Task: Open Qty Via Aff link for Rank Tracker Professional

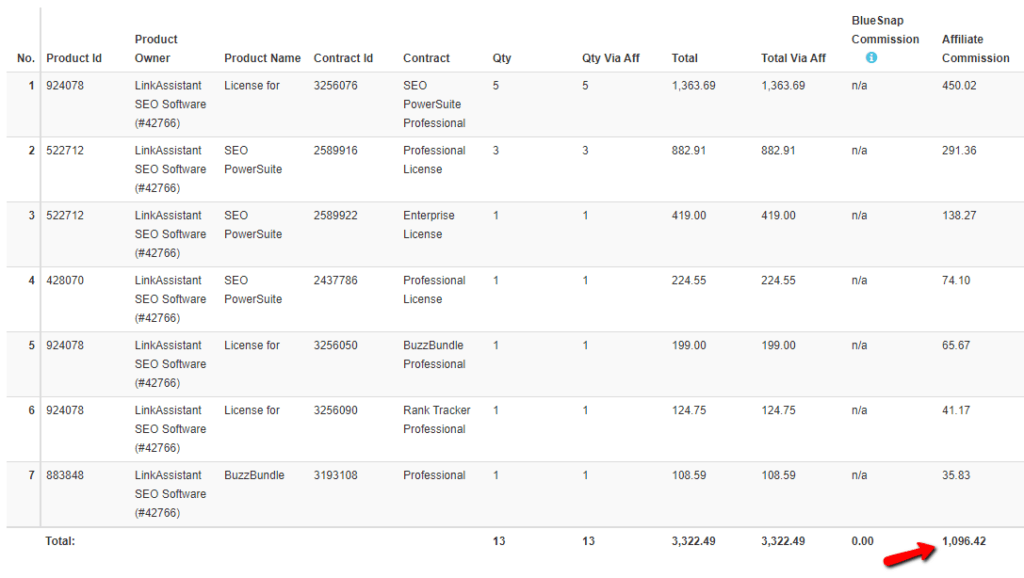Action: (585, 411)
